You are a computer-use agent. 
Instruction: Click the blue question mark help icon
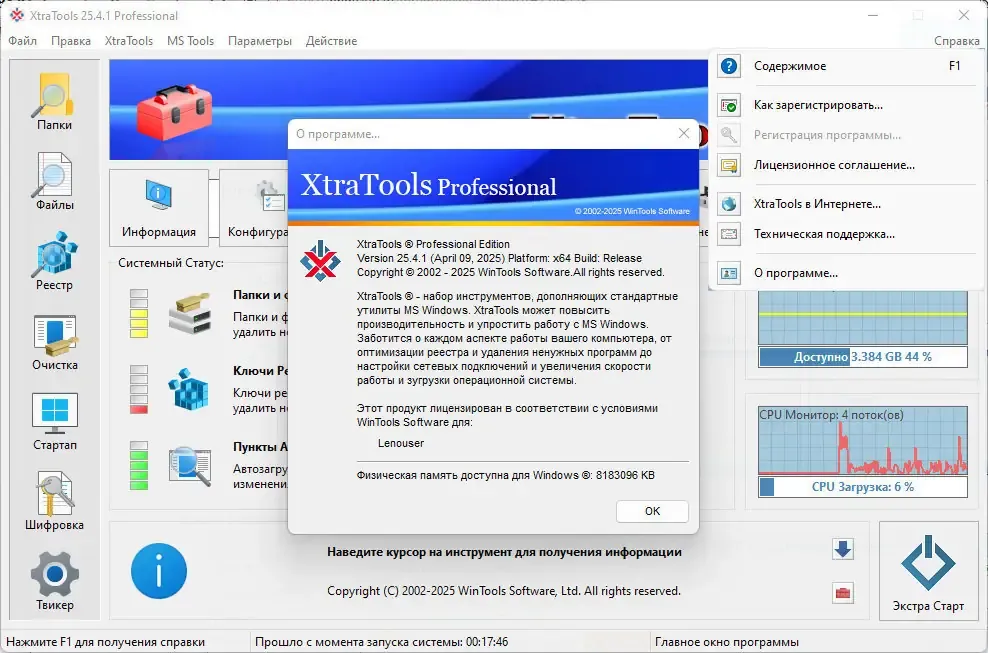tap(729, 66)
